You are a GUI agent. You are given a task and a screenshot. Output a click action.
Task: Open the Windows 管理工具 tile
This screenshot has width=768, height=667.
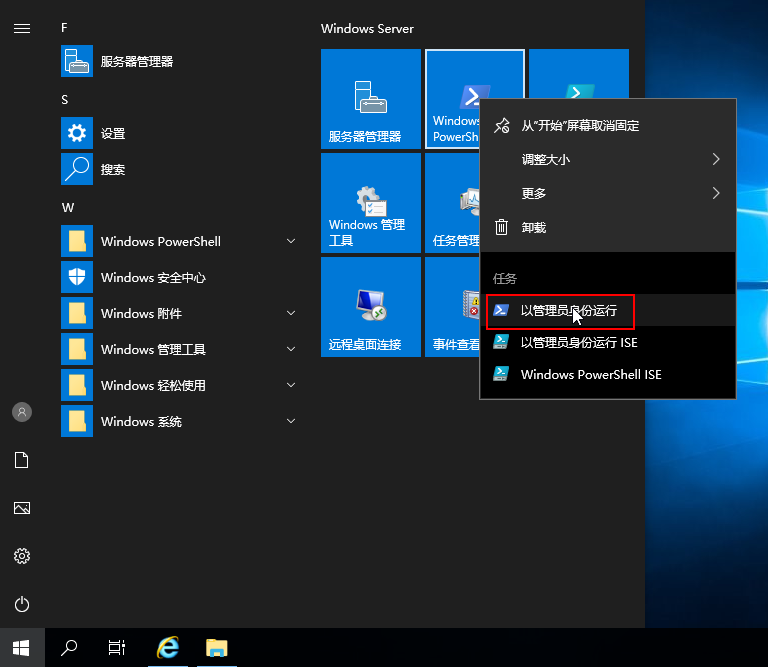(x=371, y=203)
